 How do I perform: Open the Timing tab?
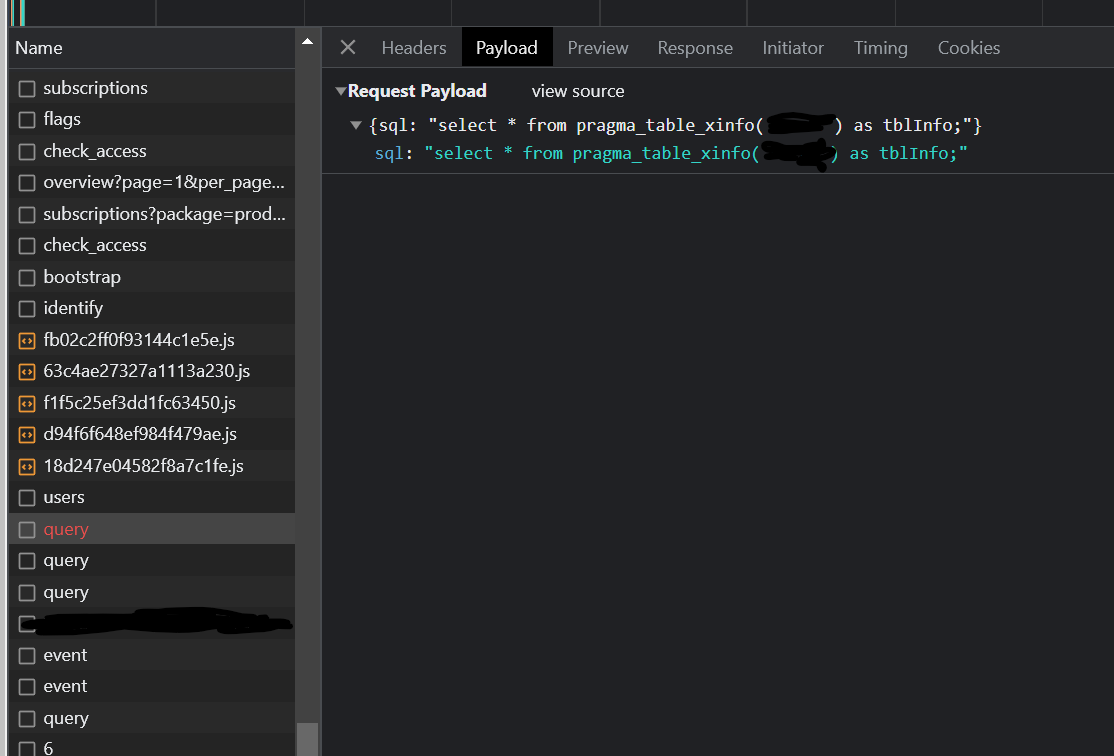880,48
